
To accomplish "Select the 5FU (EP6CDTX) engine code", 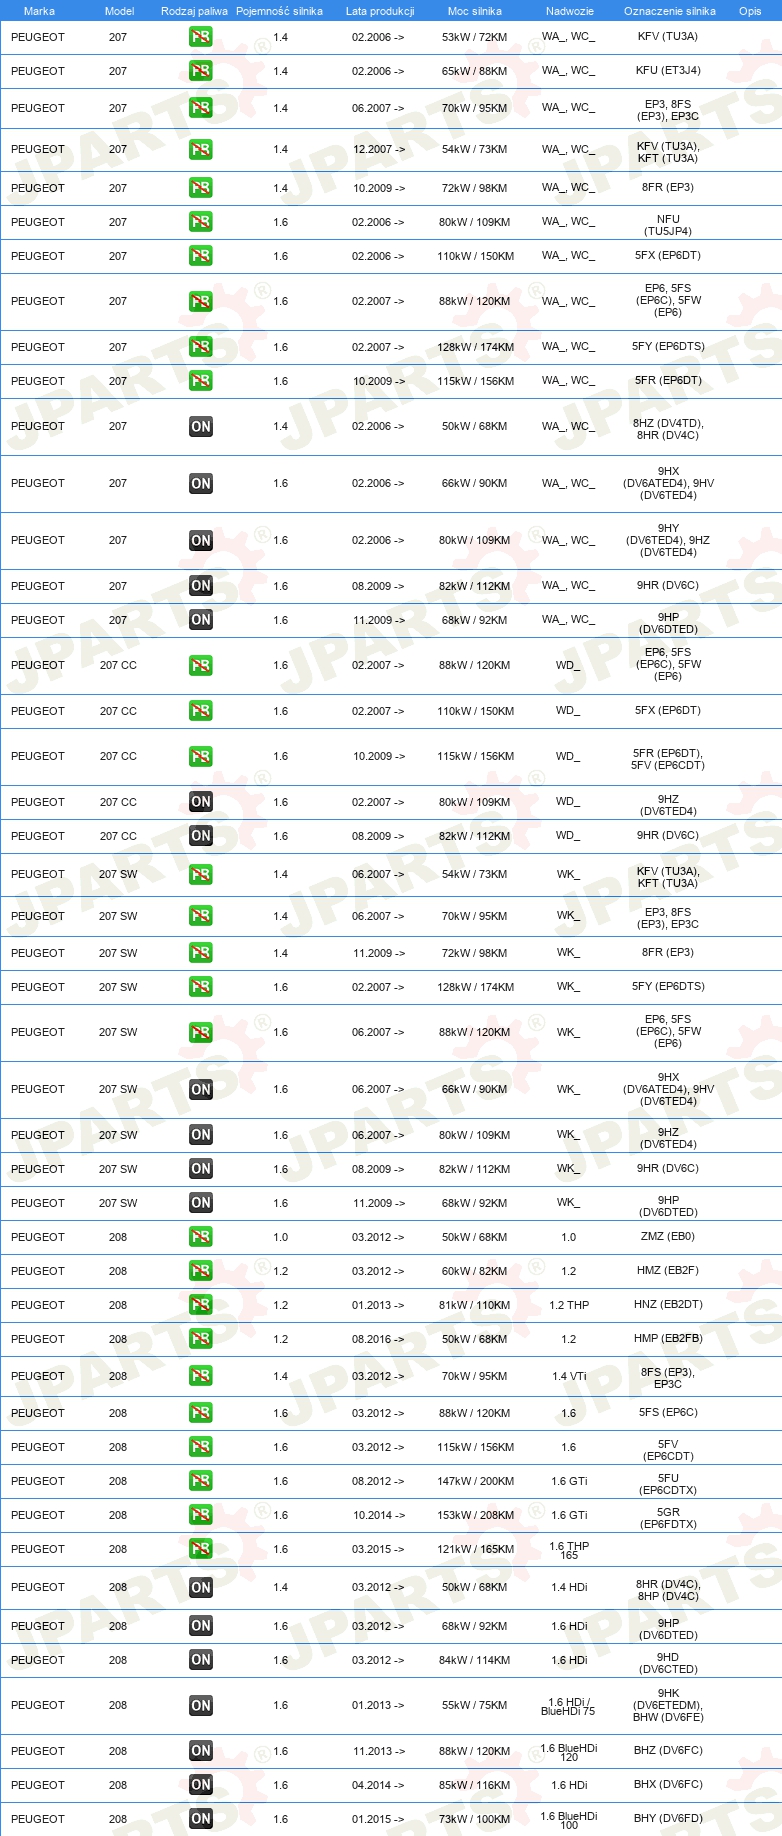I will (669, 1484).
